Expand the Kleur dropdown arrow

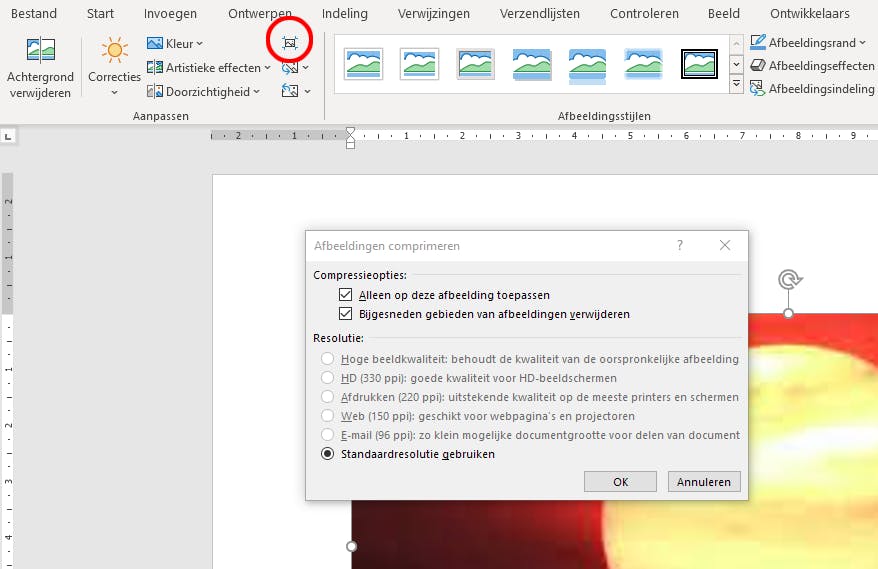(199, 44)
